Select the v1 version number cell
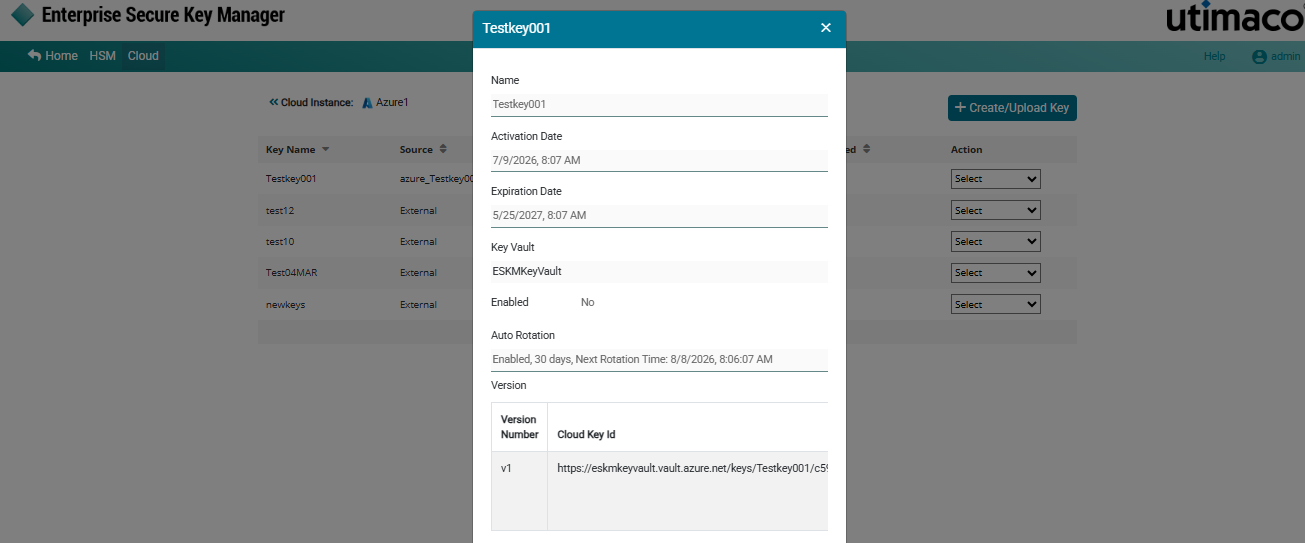Screen dimensions: 1305x543 [519, 490]
